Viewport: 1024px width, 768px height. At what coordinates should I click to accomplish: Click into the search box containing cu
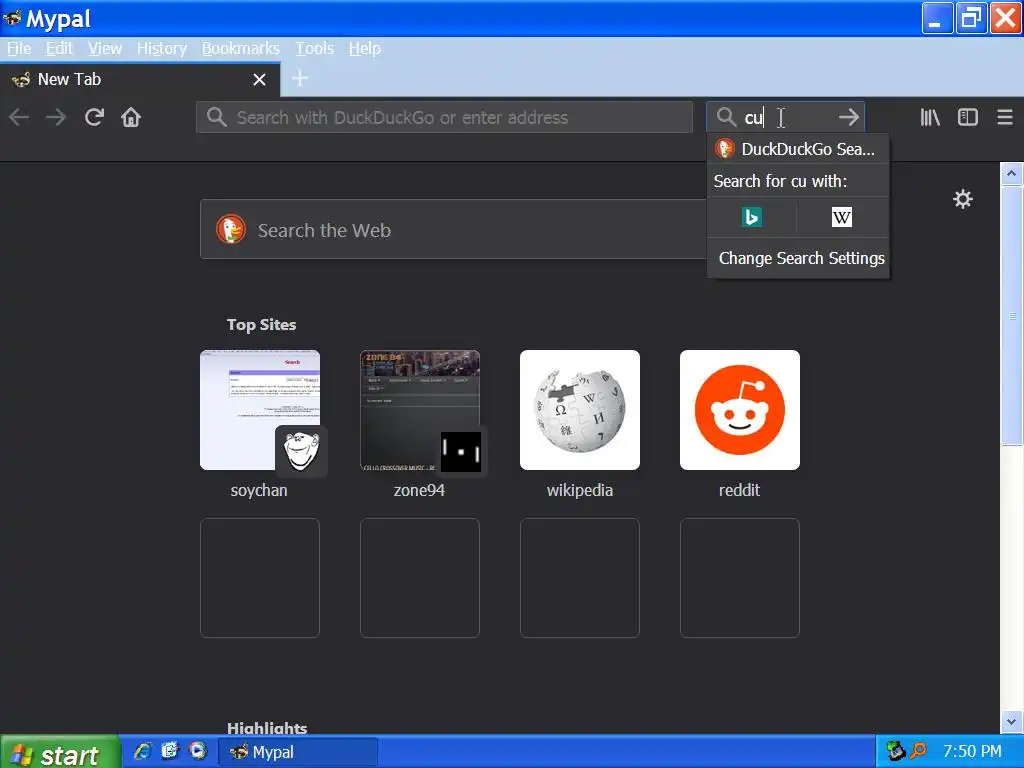coord(786,118)
